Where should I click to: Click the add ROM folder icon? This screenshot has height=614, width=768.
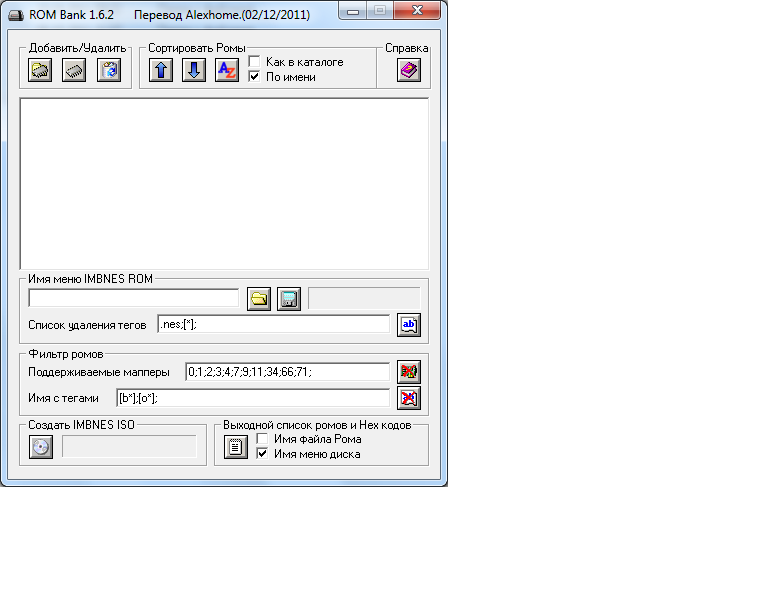(x=40, y=70)
